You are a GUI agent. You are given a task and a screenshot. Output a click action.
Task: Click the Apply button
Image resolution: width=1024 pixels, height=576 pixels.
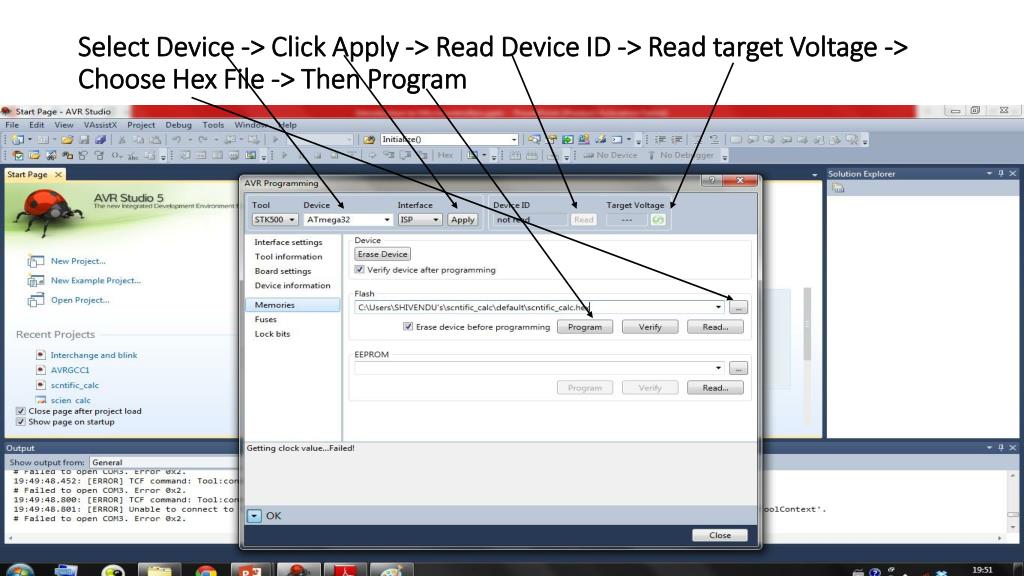(x=462, y=220)
